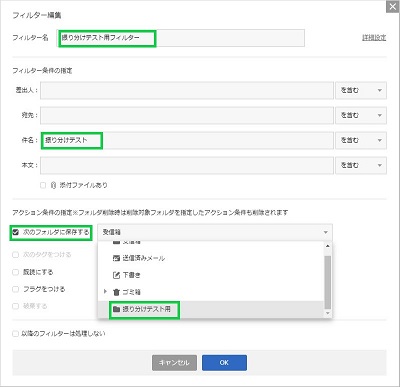400x387 pixels.
Task: Click the OK button
Action: (x=224, y=363)
